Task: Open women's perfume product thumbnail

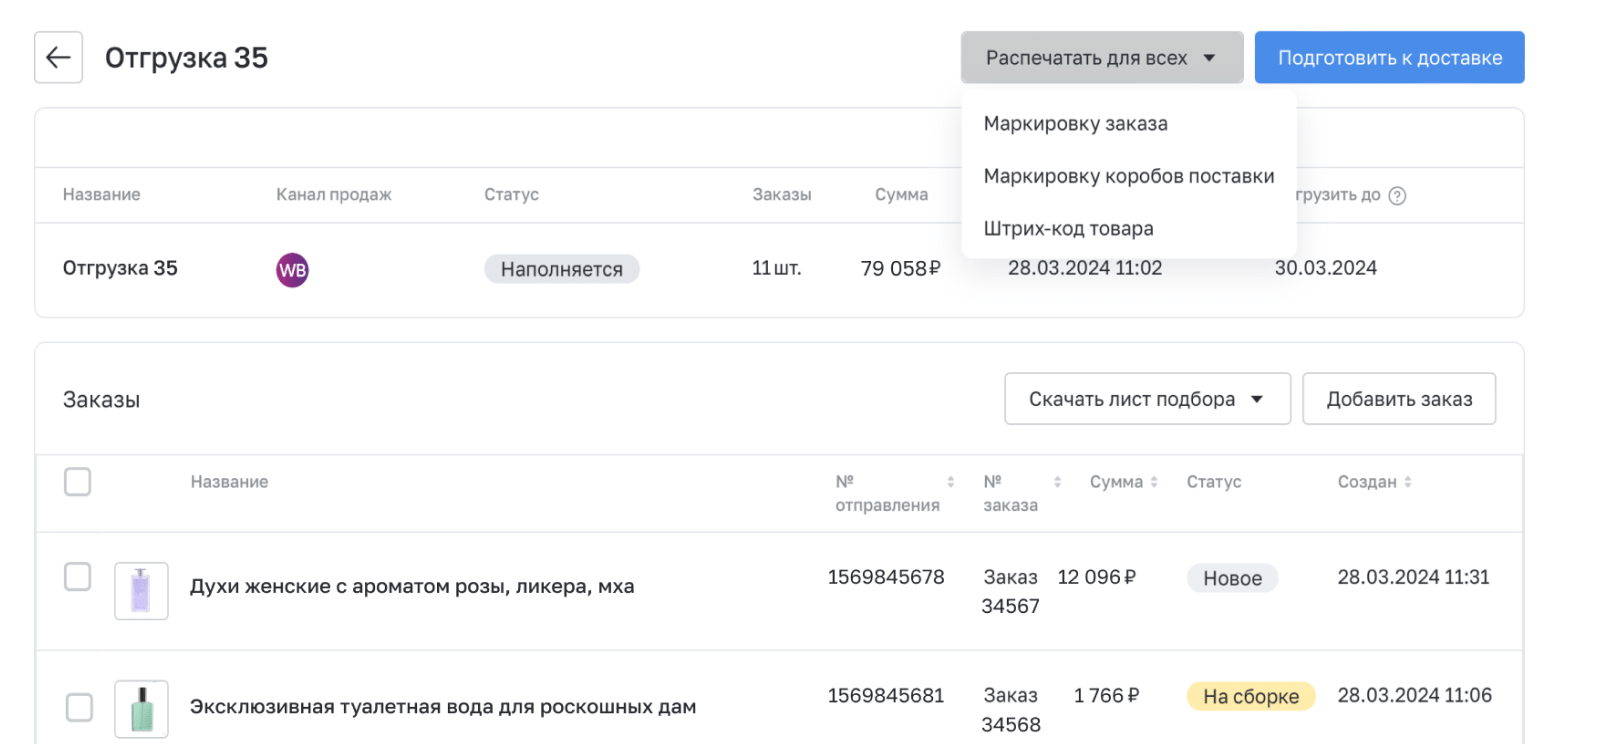Action: pos(141,590)
